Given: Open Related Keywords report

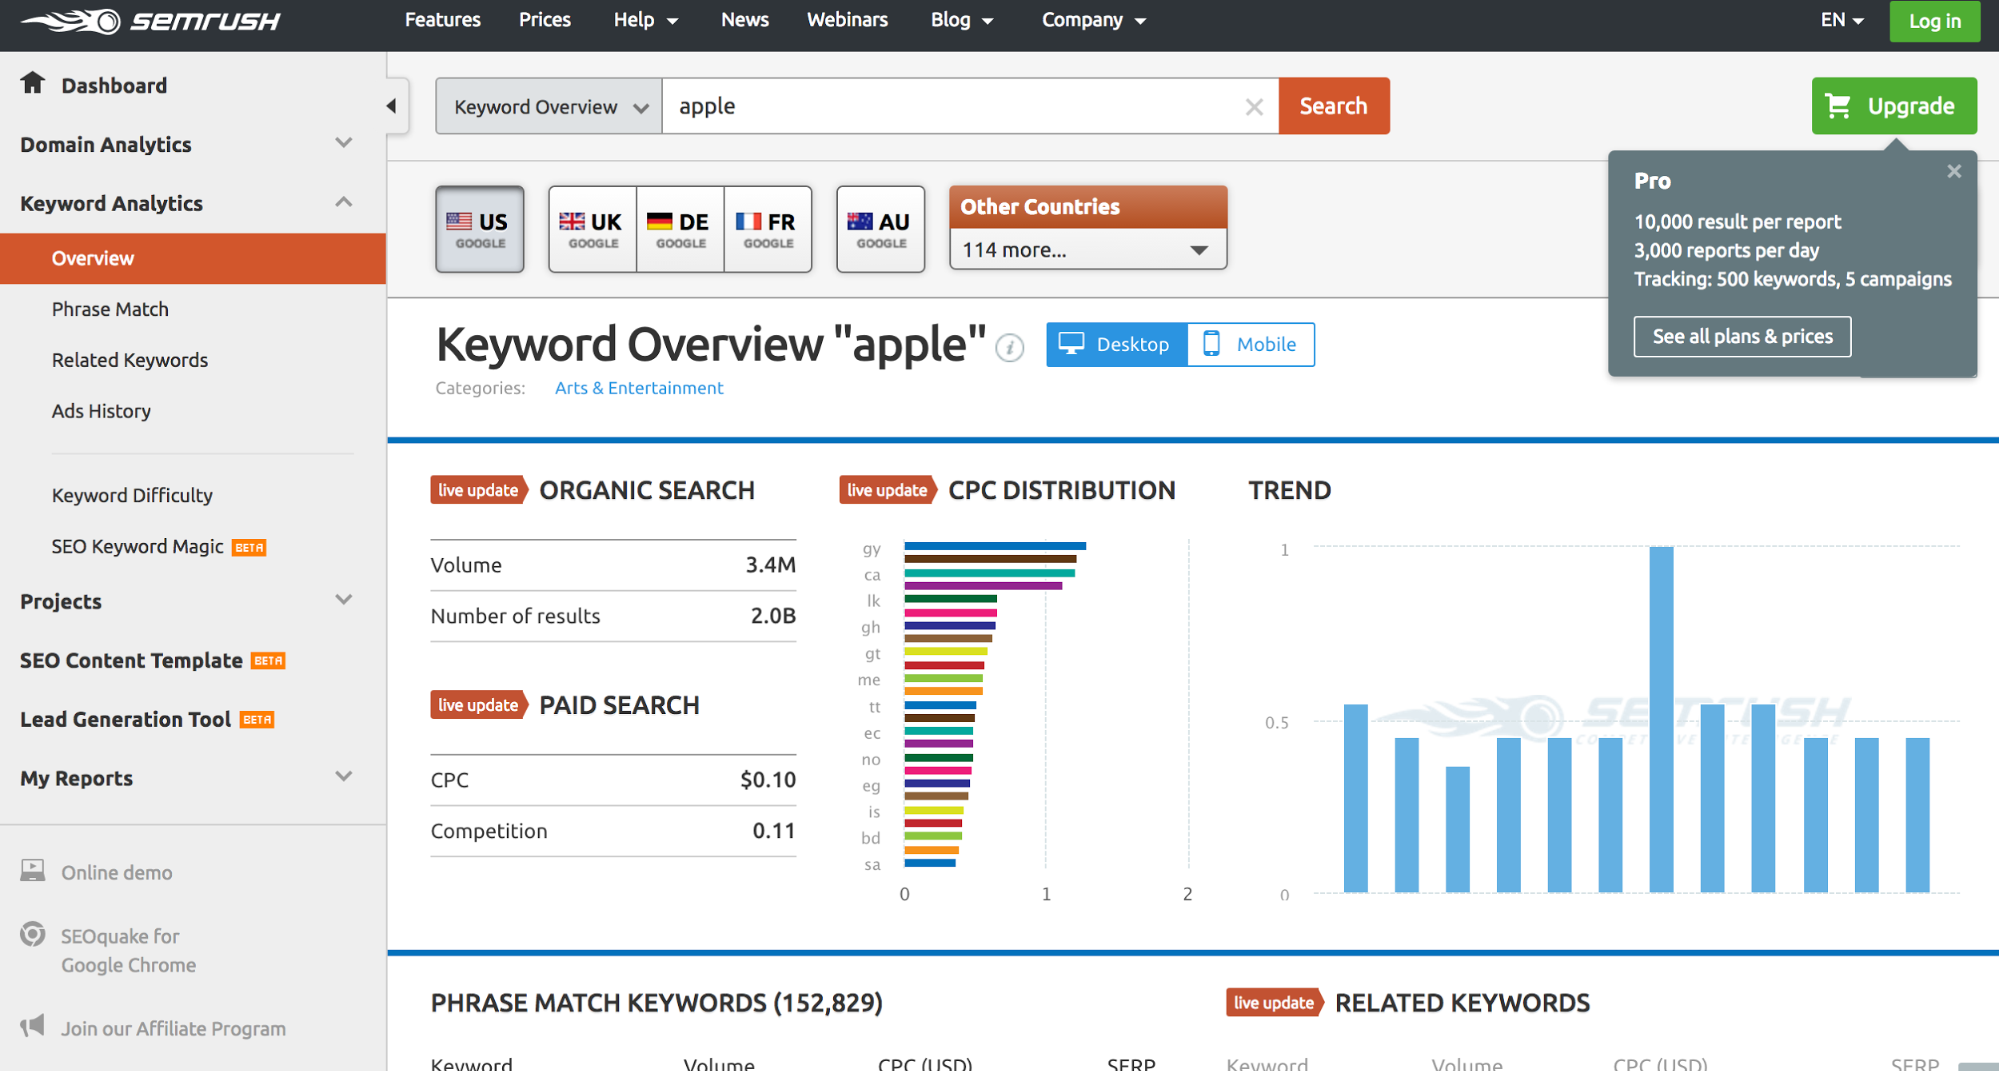Looking at the screenshot, I should (130, 360).
